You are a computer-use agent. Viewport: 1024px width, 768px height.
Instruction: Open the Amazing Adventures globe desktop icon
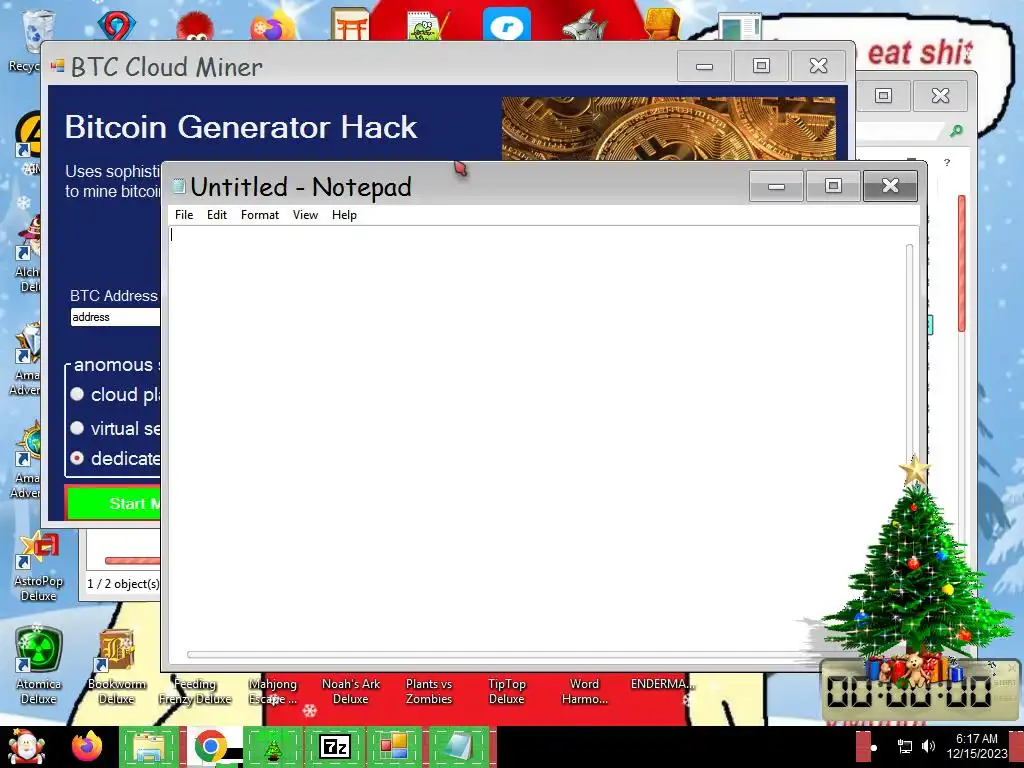(x=29, y=445)
